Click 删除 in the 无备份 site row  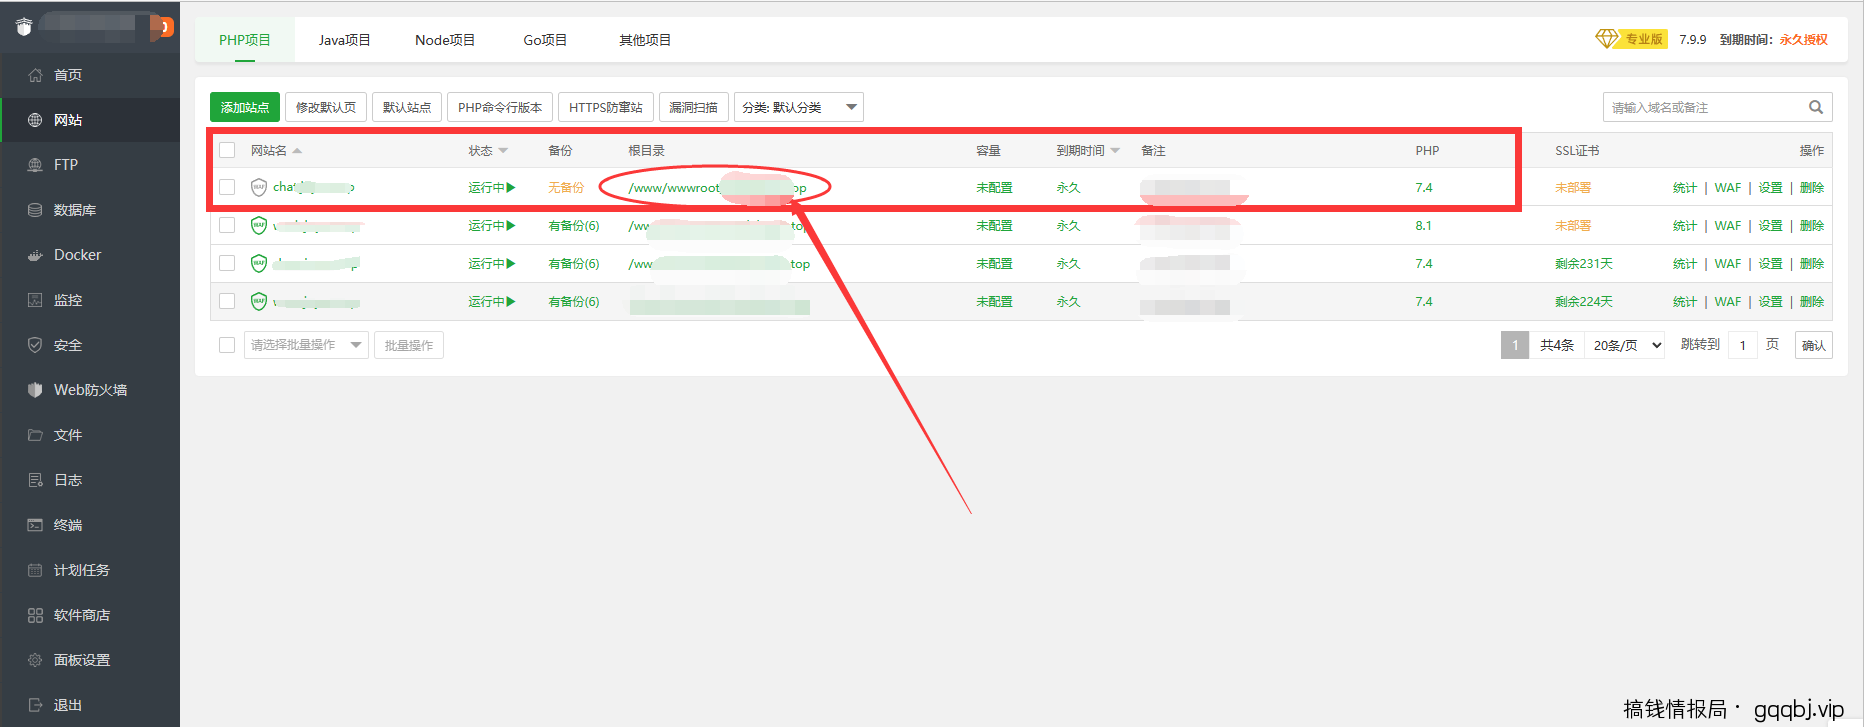click(1812, 187)
